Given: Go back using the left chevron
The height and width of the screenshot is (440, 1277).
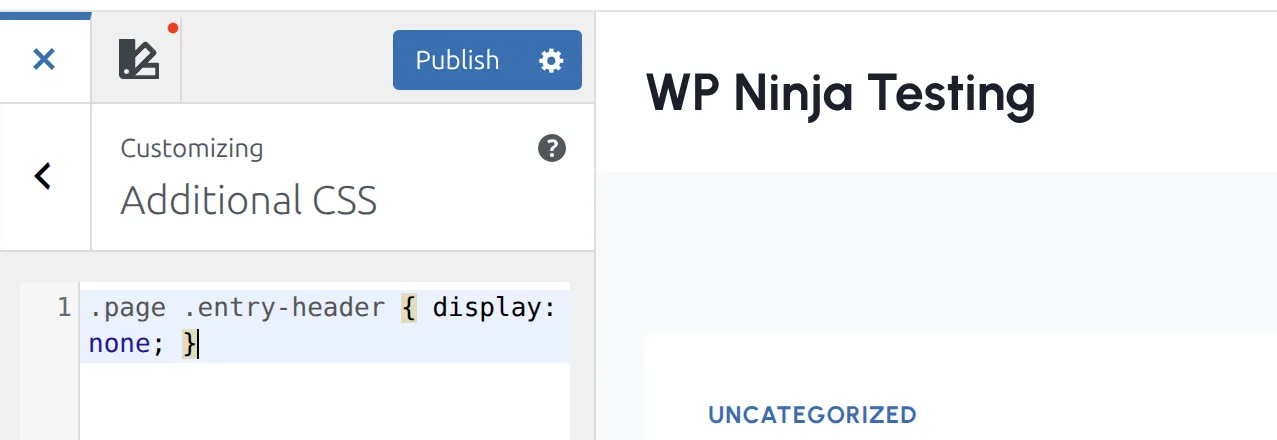Looking at the screenshot, I should click(x=43, y=176).
